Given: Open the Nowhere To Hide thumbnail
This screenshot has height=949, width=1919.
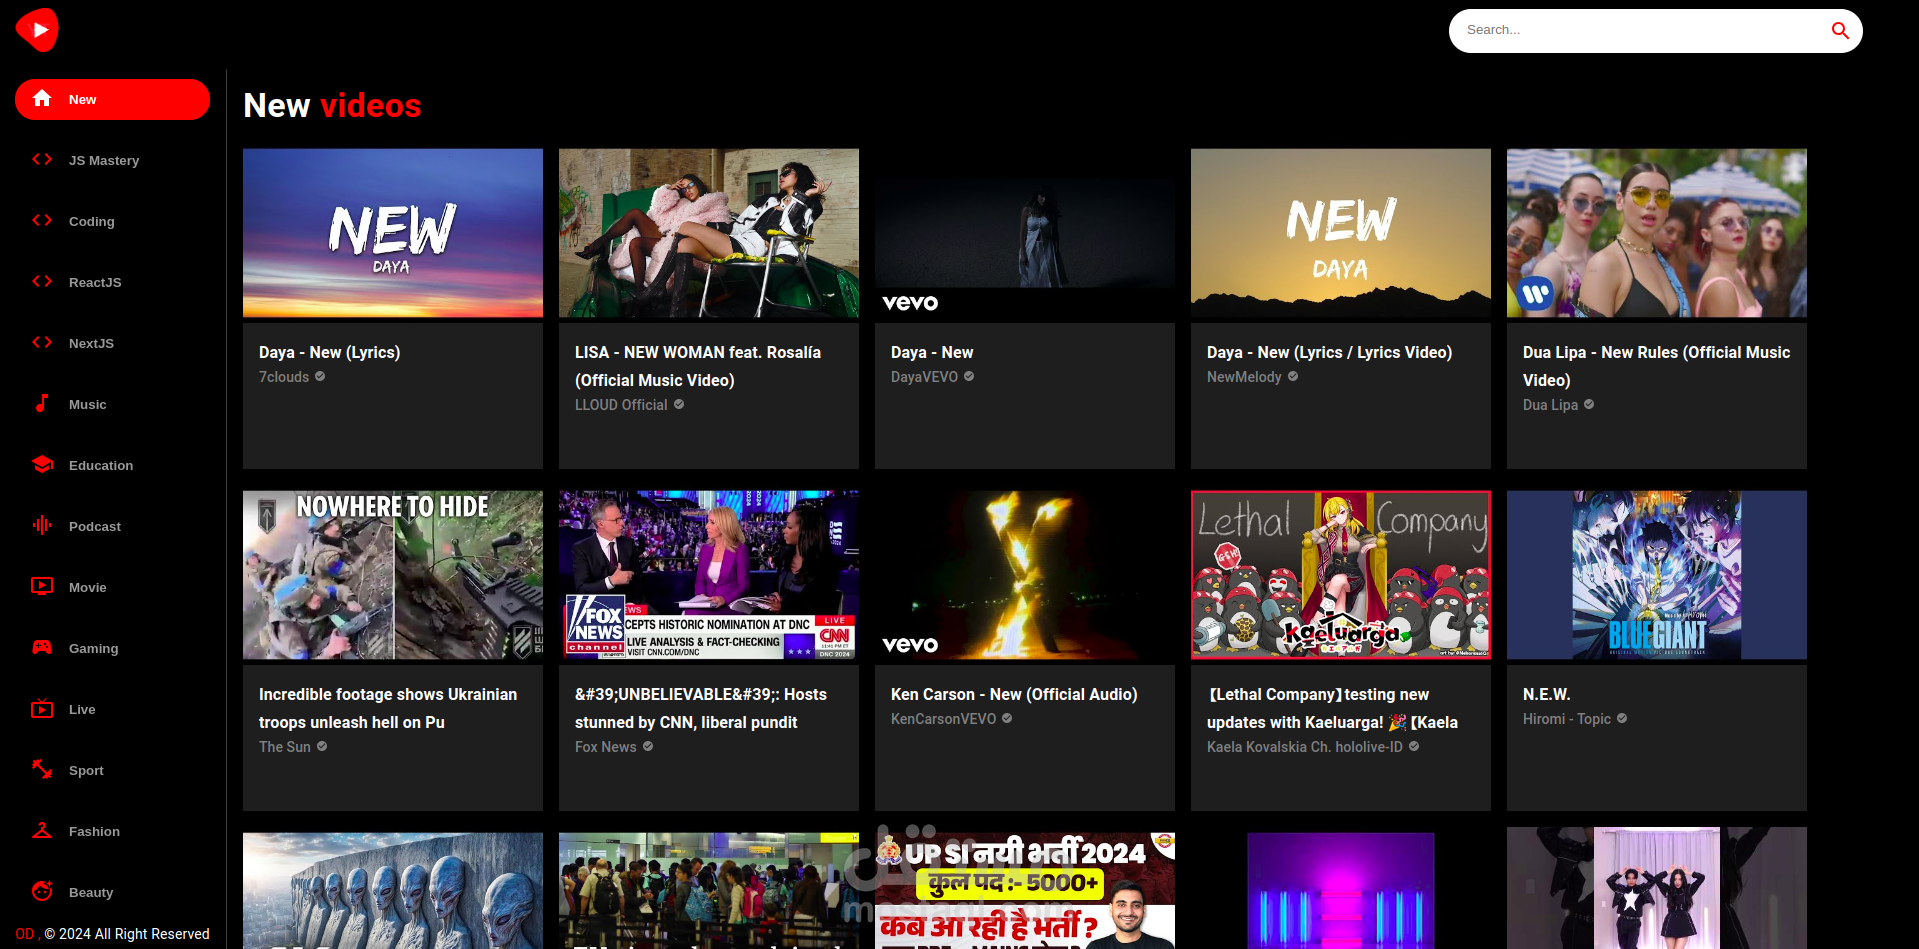Looking at the screenshot, I should point(393,575).
